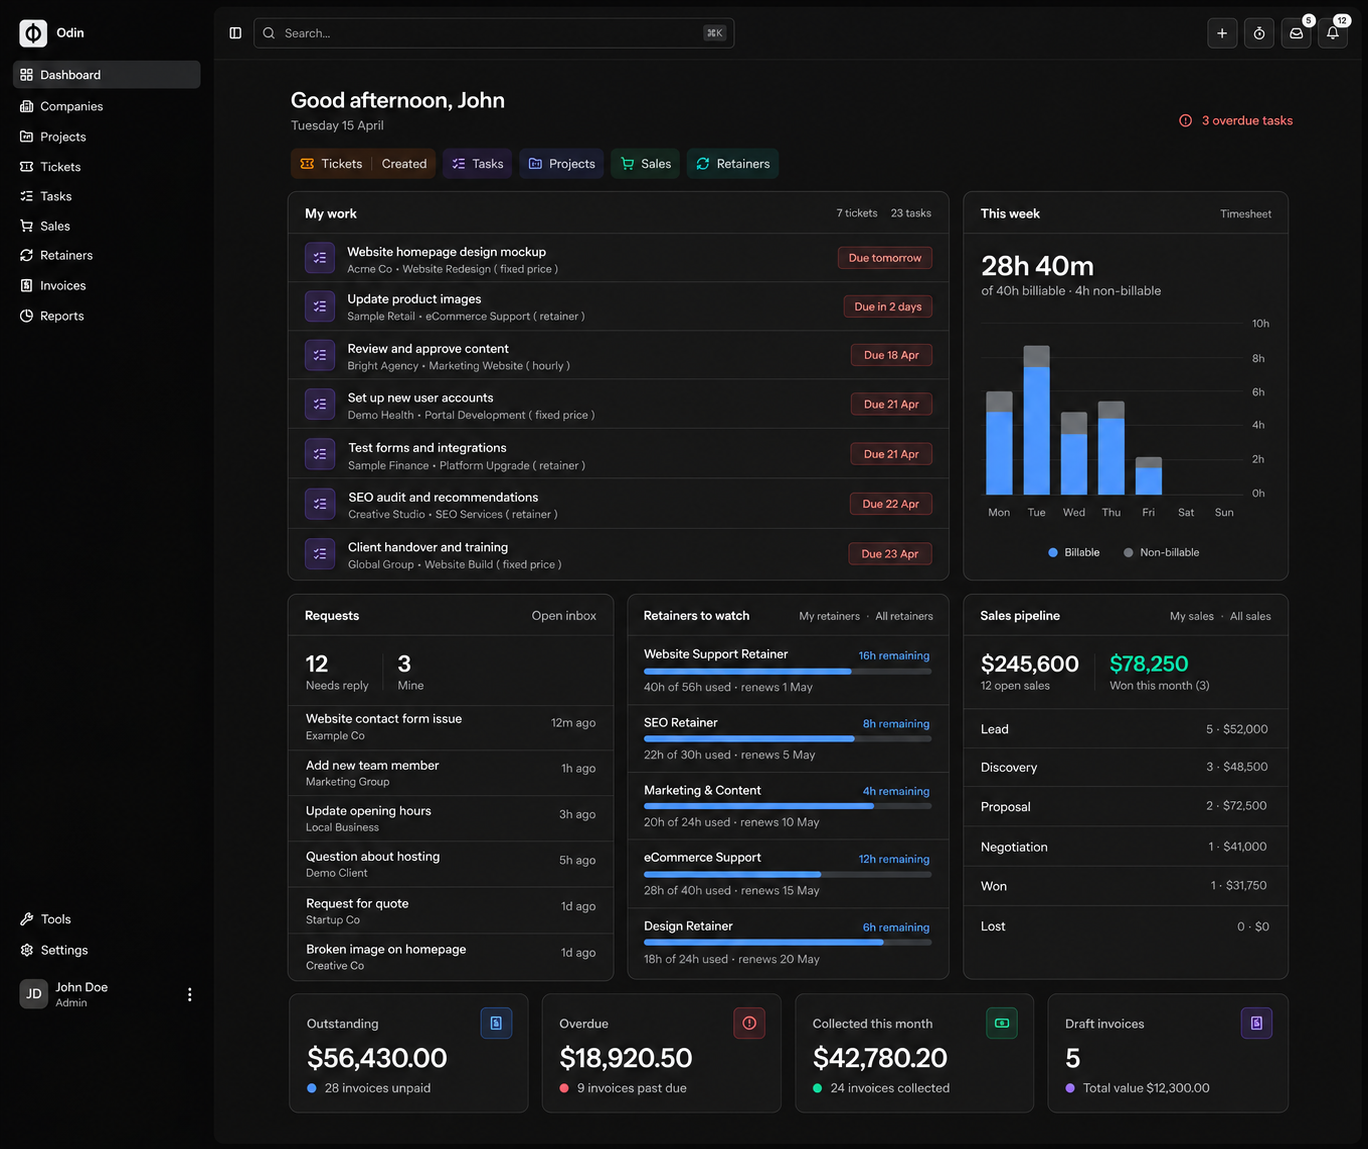The width and height of the screenshot is (1368, 1149).
Task: Click the Invoices sidebar icon
Action: coord(27,285)
